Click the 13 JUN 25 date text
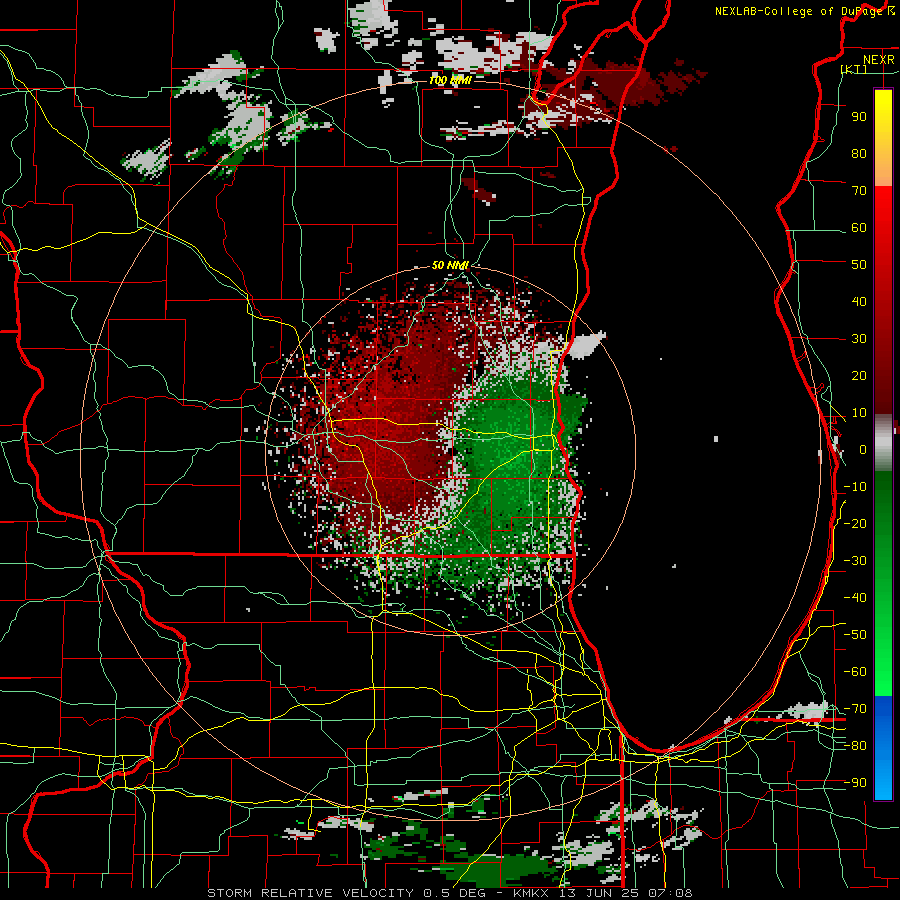The width and height of the screenshot is (900, 900). coord(601,893)
